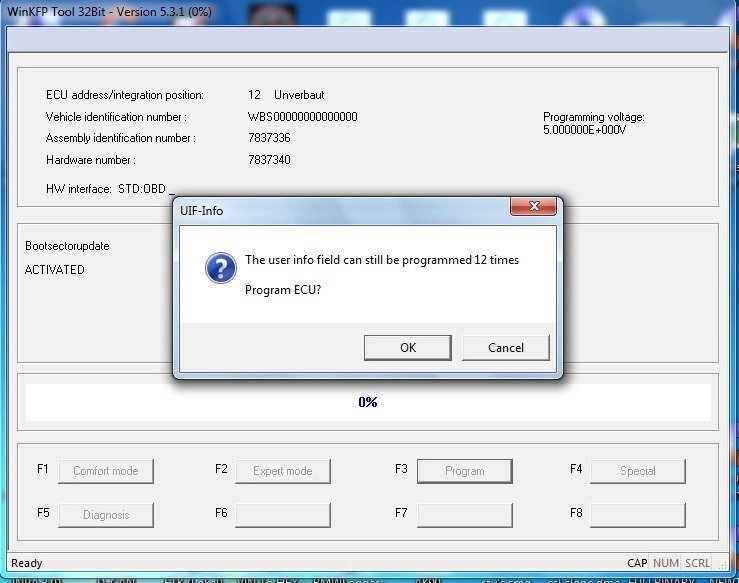Click the empty F6 button

point(282,515)
